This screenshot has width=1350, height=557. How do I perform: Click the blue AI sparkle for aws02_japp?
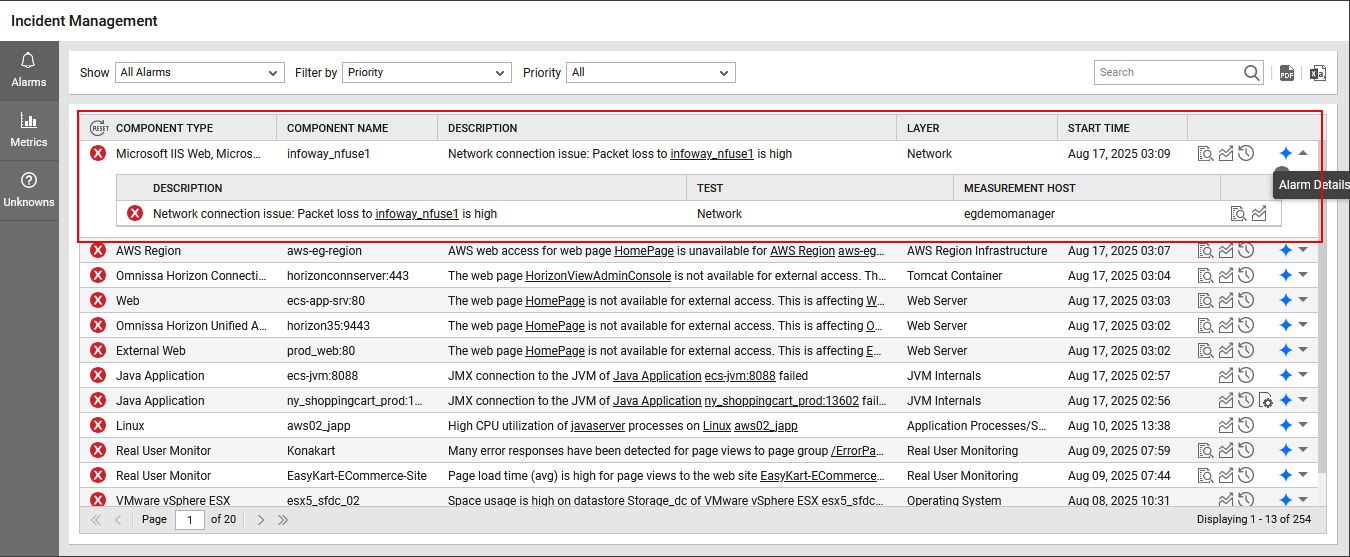click(1286, 426)
